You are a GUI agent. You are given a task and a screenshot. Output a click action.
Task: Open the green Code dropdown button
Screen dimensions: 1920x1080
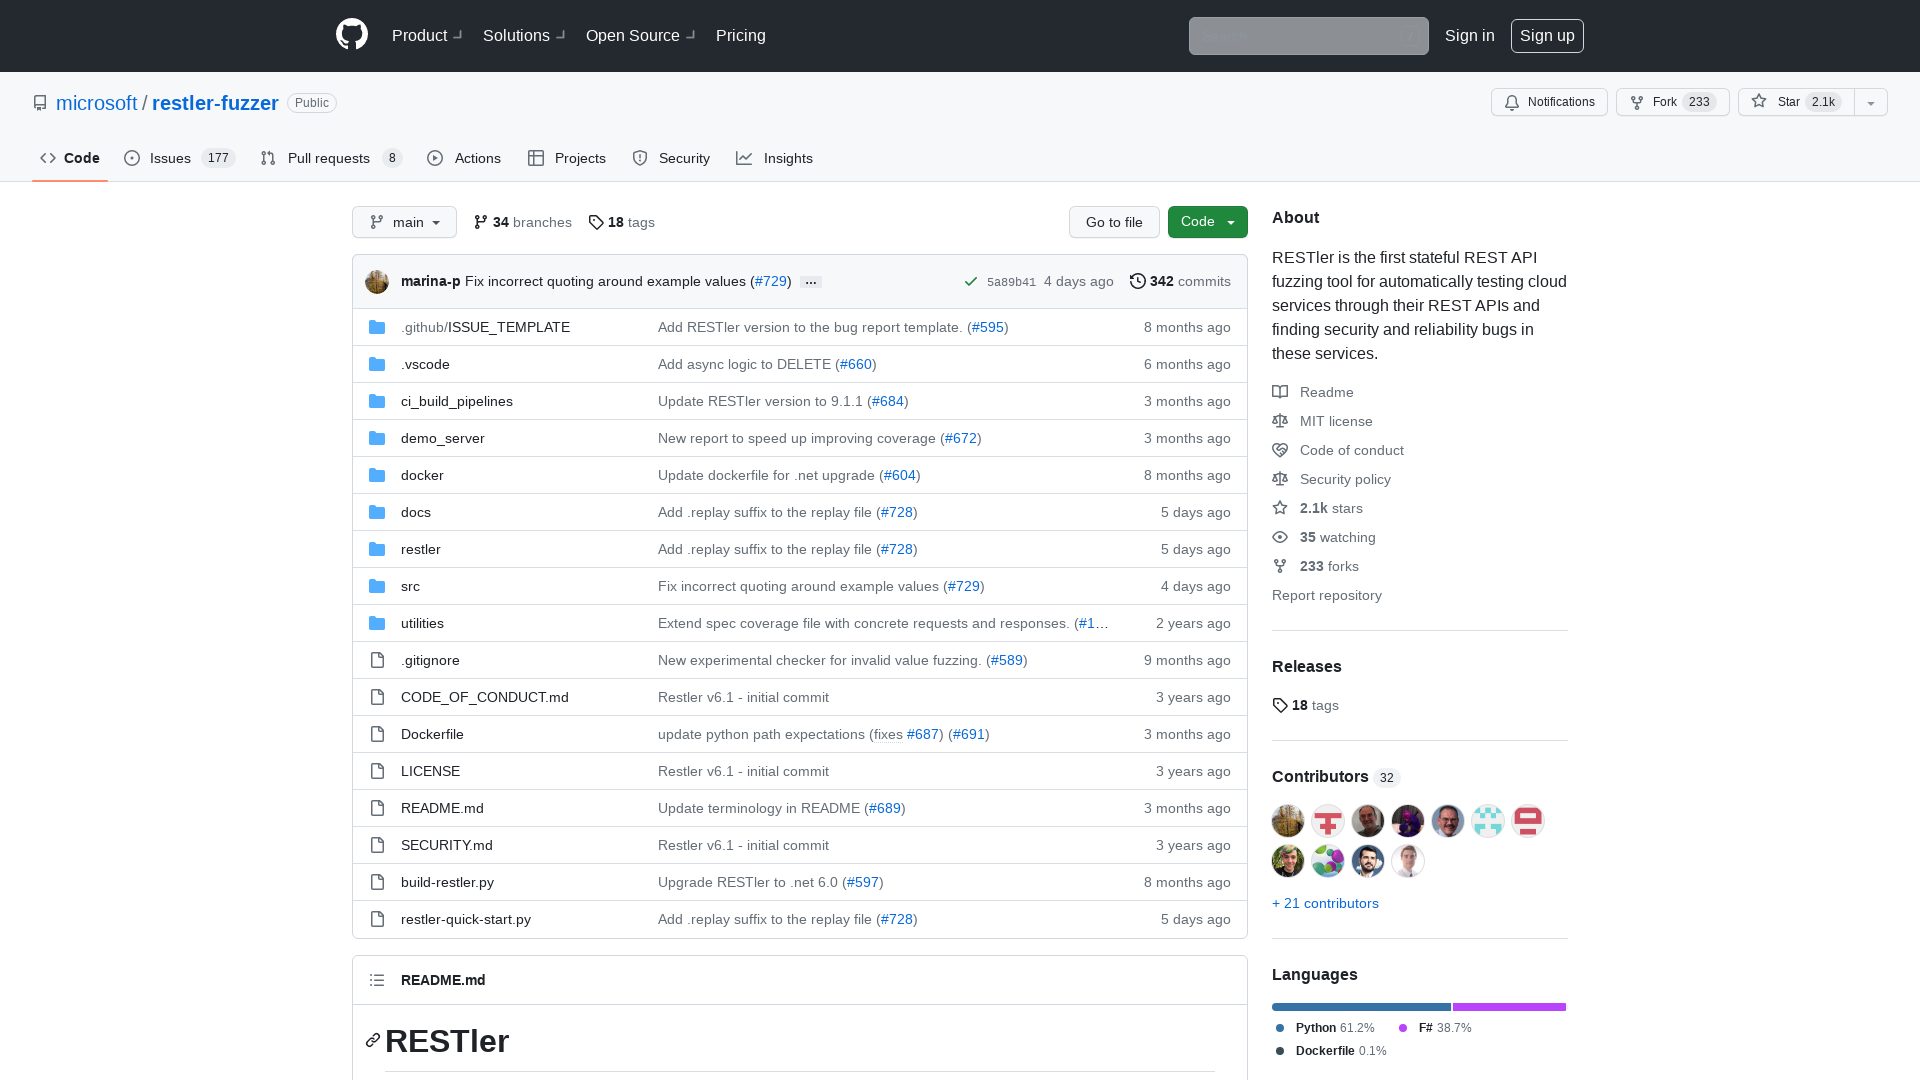click(1207, 222)
